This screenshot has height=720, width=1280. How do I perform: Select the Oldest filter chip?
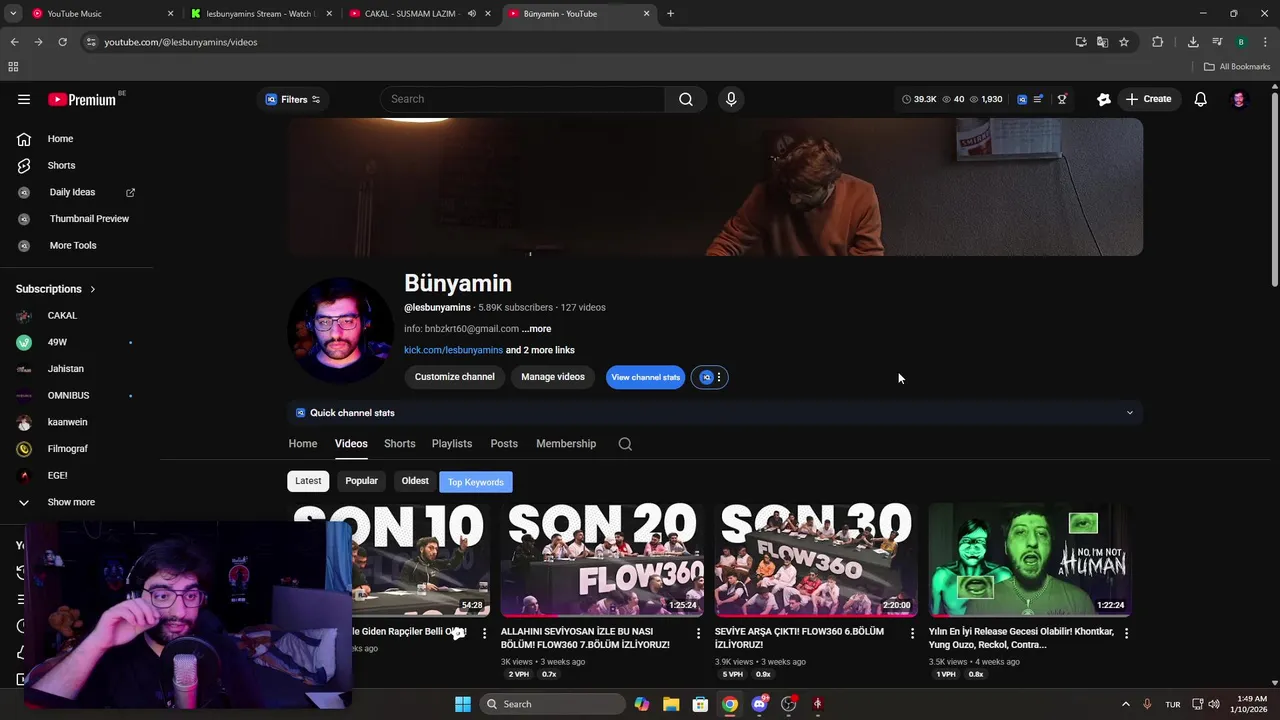(x=415, y=481)
